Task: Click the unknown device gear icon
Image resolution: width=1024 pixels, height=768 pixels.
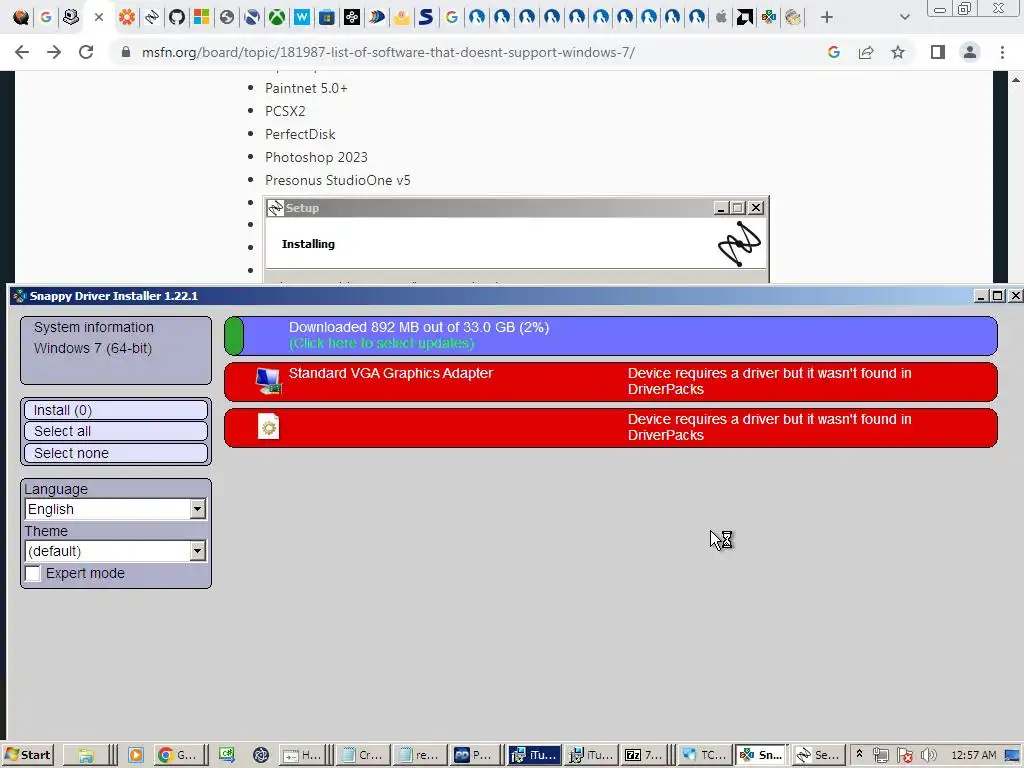Action: coord(268,427)
